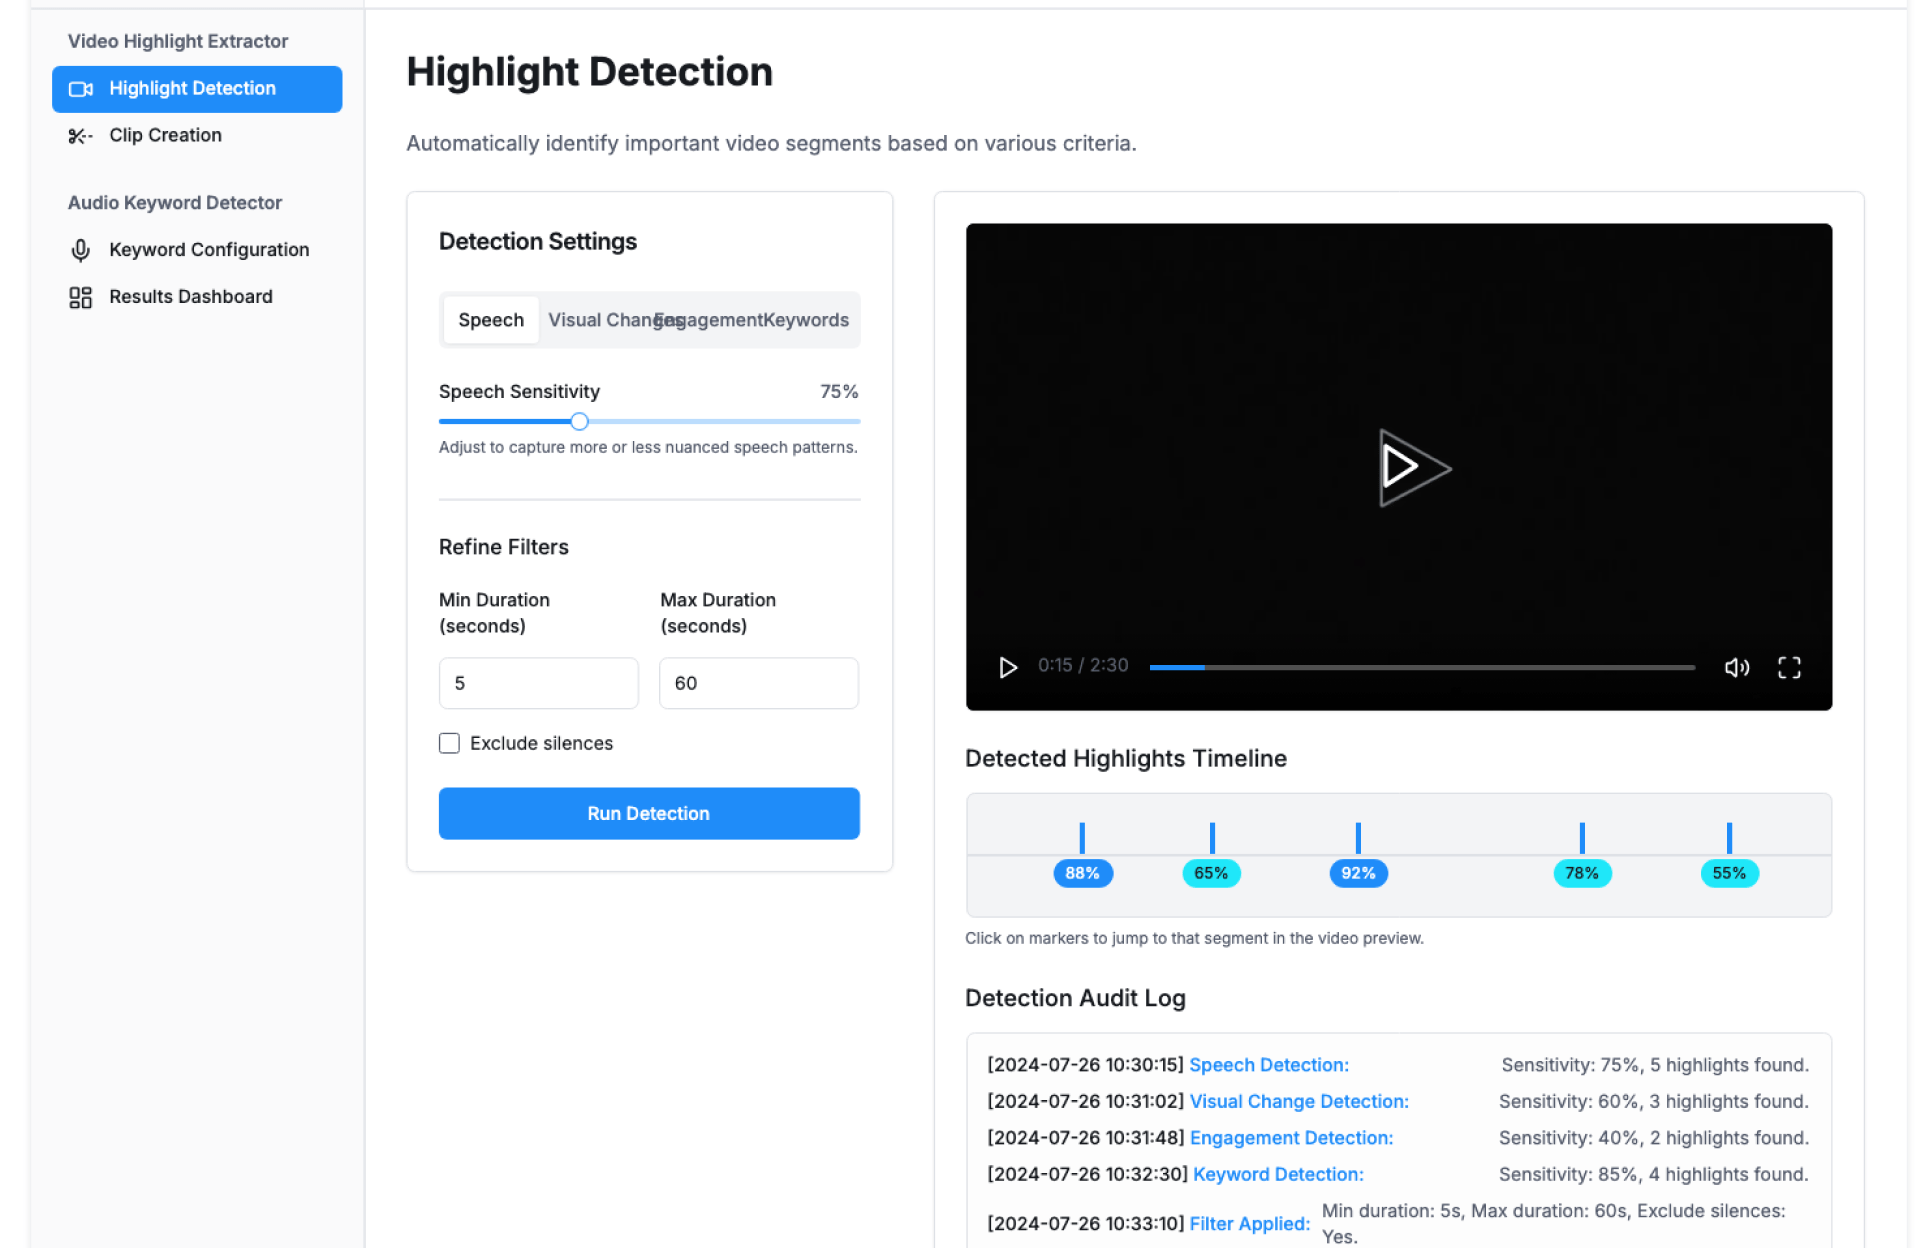Click the Min Duration input field
1920x1248 pixels.
(538, 683)
